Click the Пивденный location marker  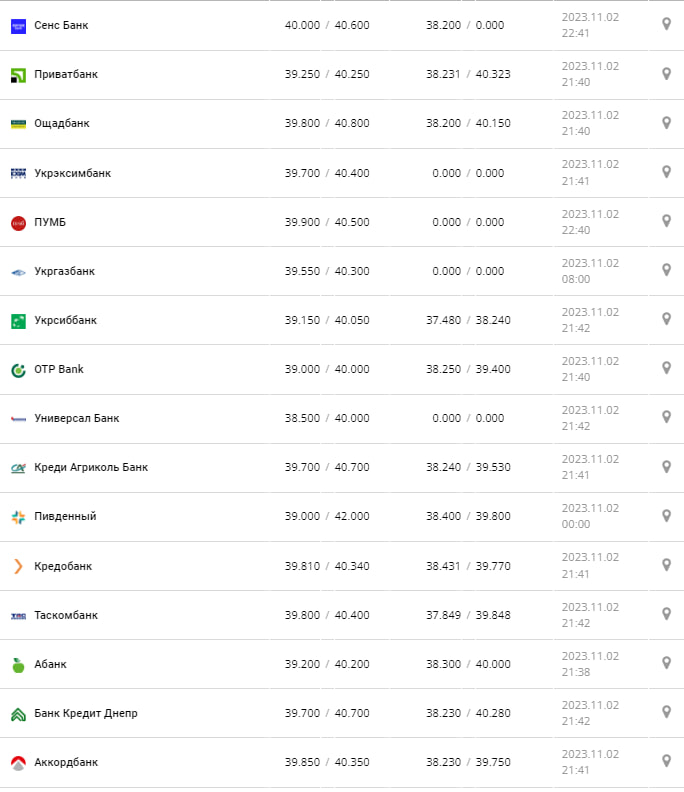(666, 516)
